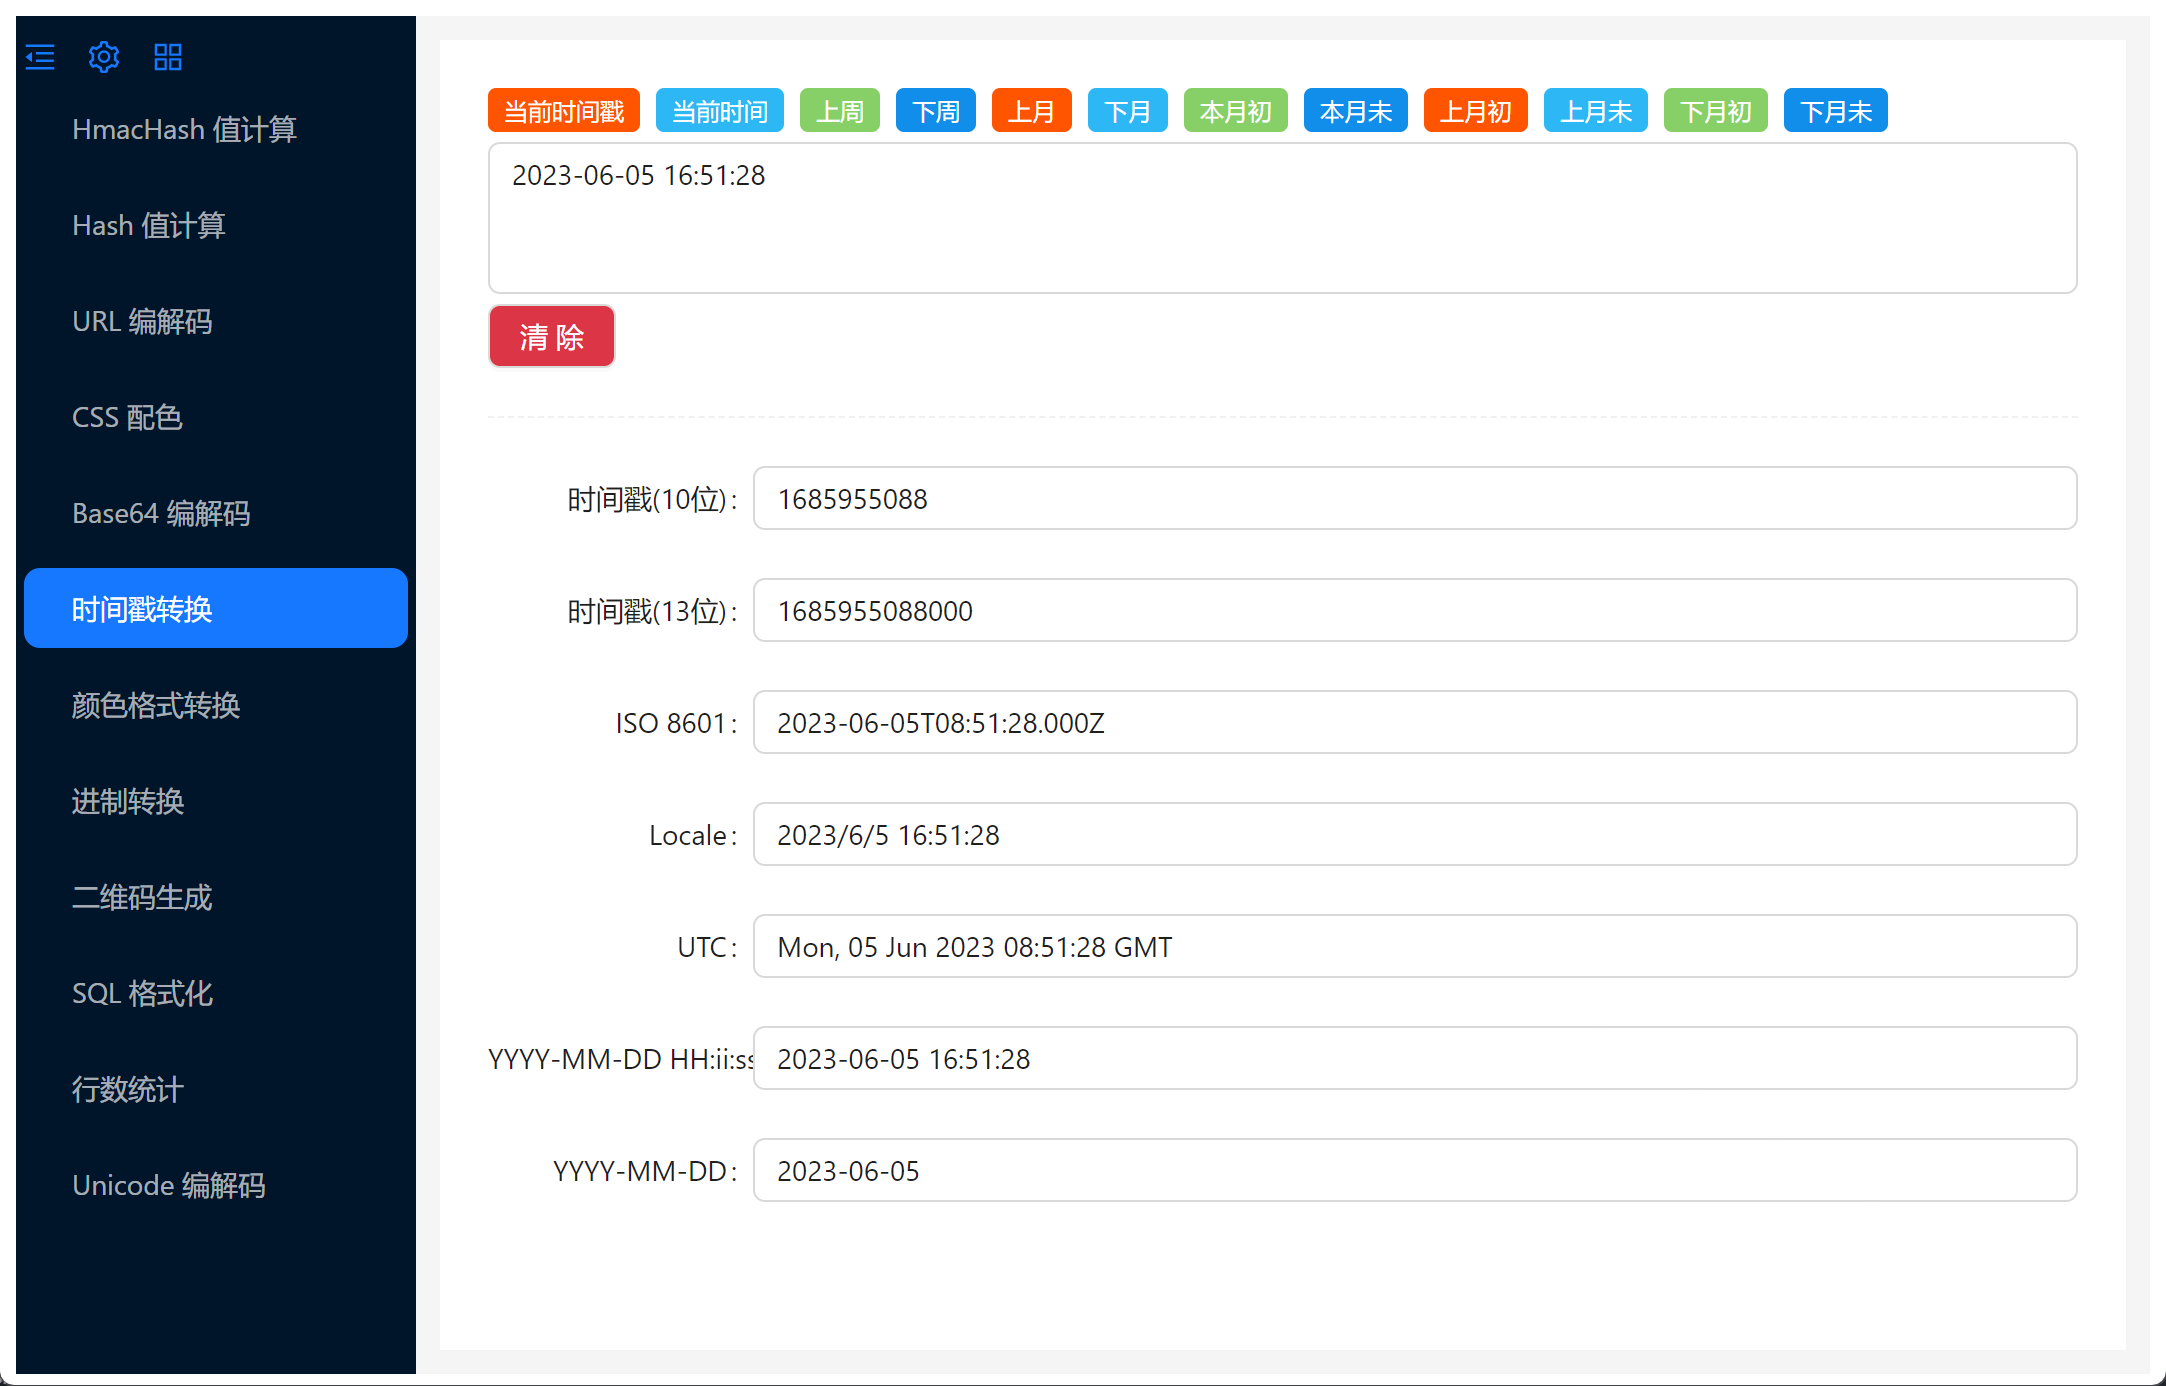Open Base64 编解码 menu entry
2166x1386 pixels.
coord(161,513)
